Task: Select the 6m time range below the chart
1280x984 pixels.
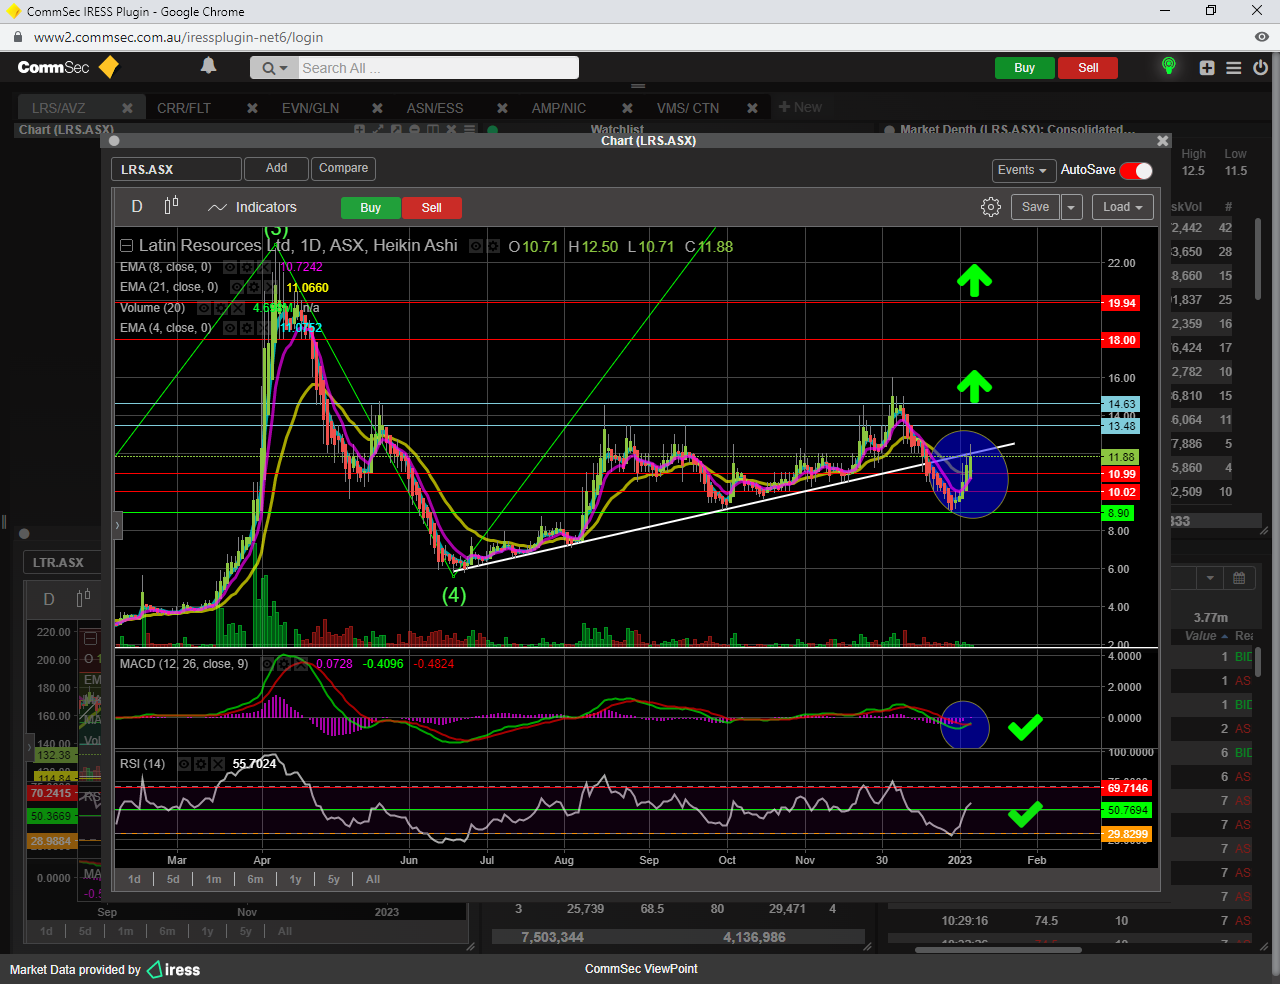Action: click(x=255, y=880)
